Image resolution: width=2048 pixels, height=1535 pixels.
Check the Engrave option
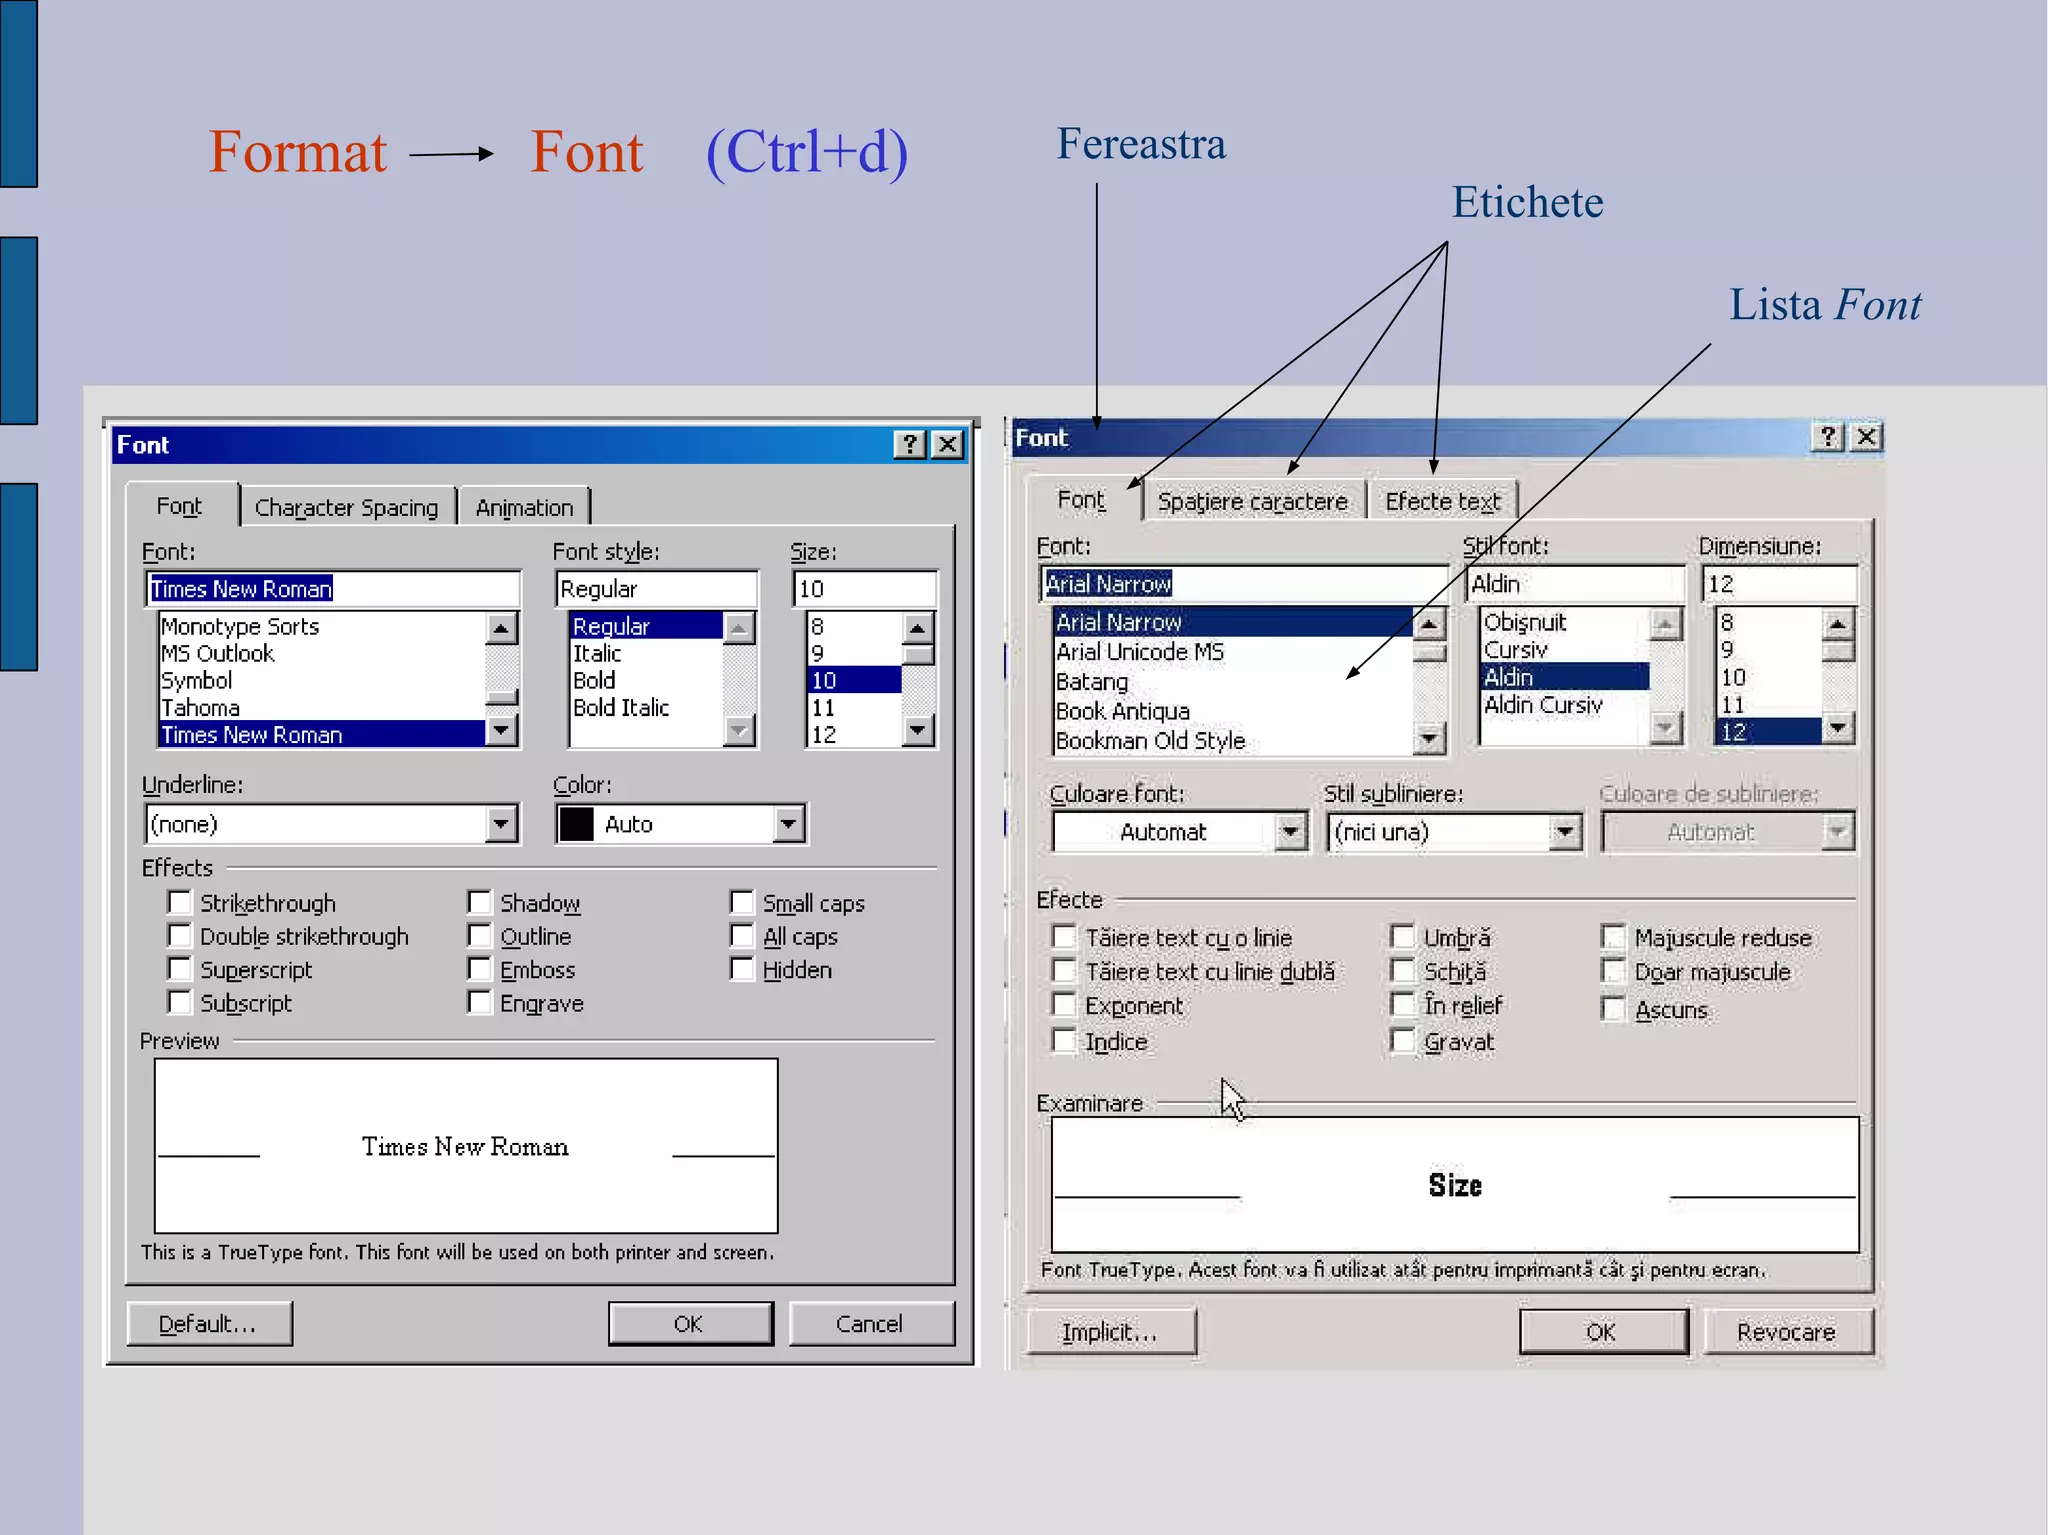479,1001
